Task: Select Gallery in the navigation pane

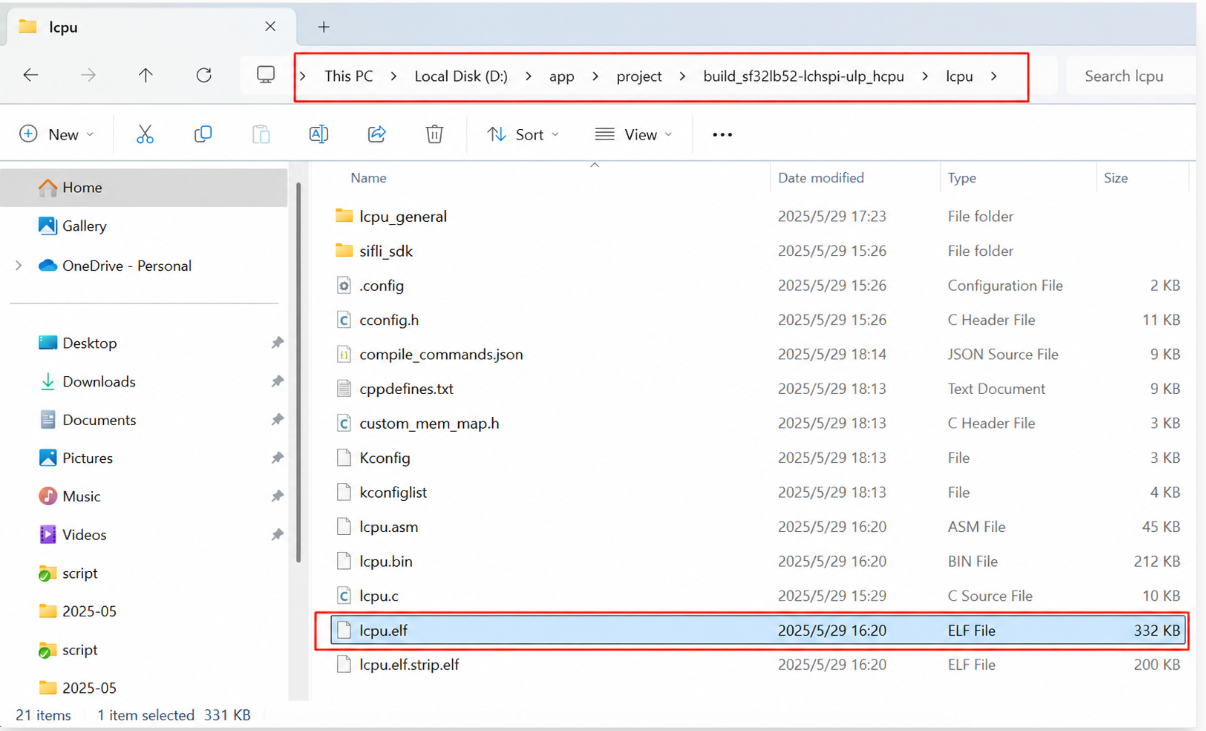Action: pos(84,226)
